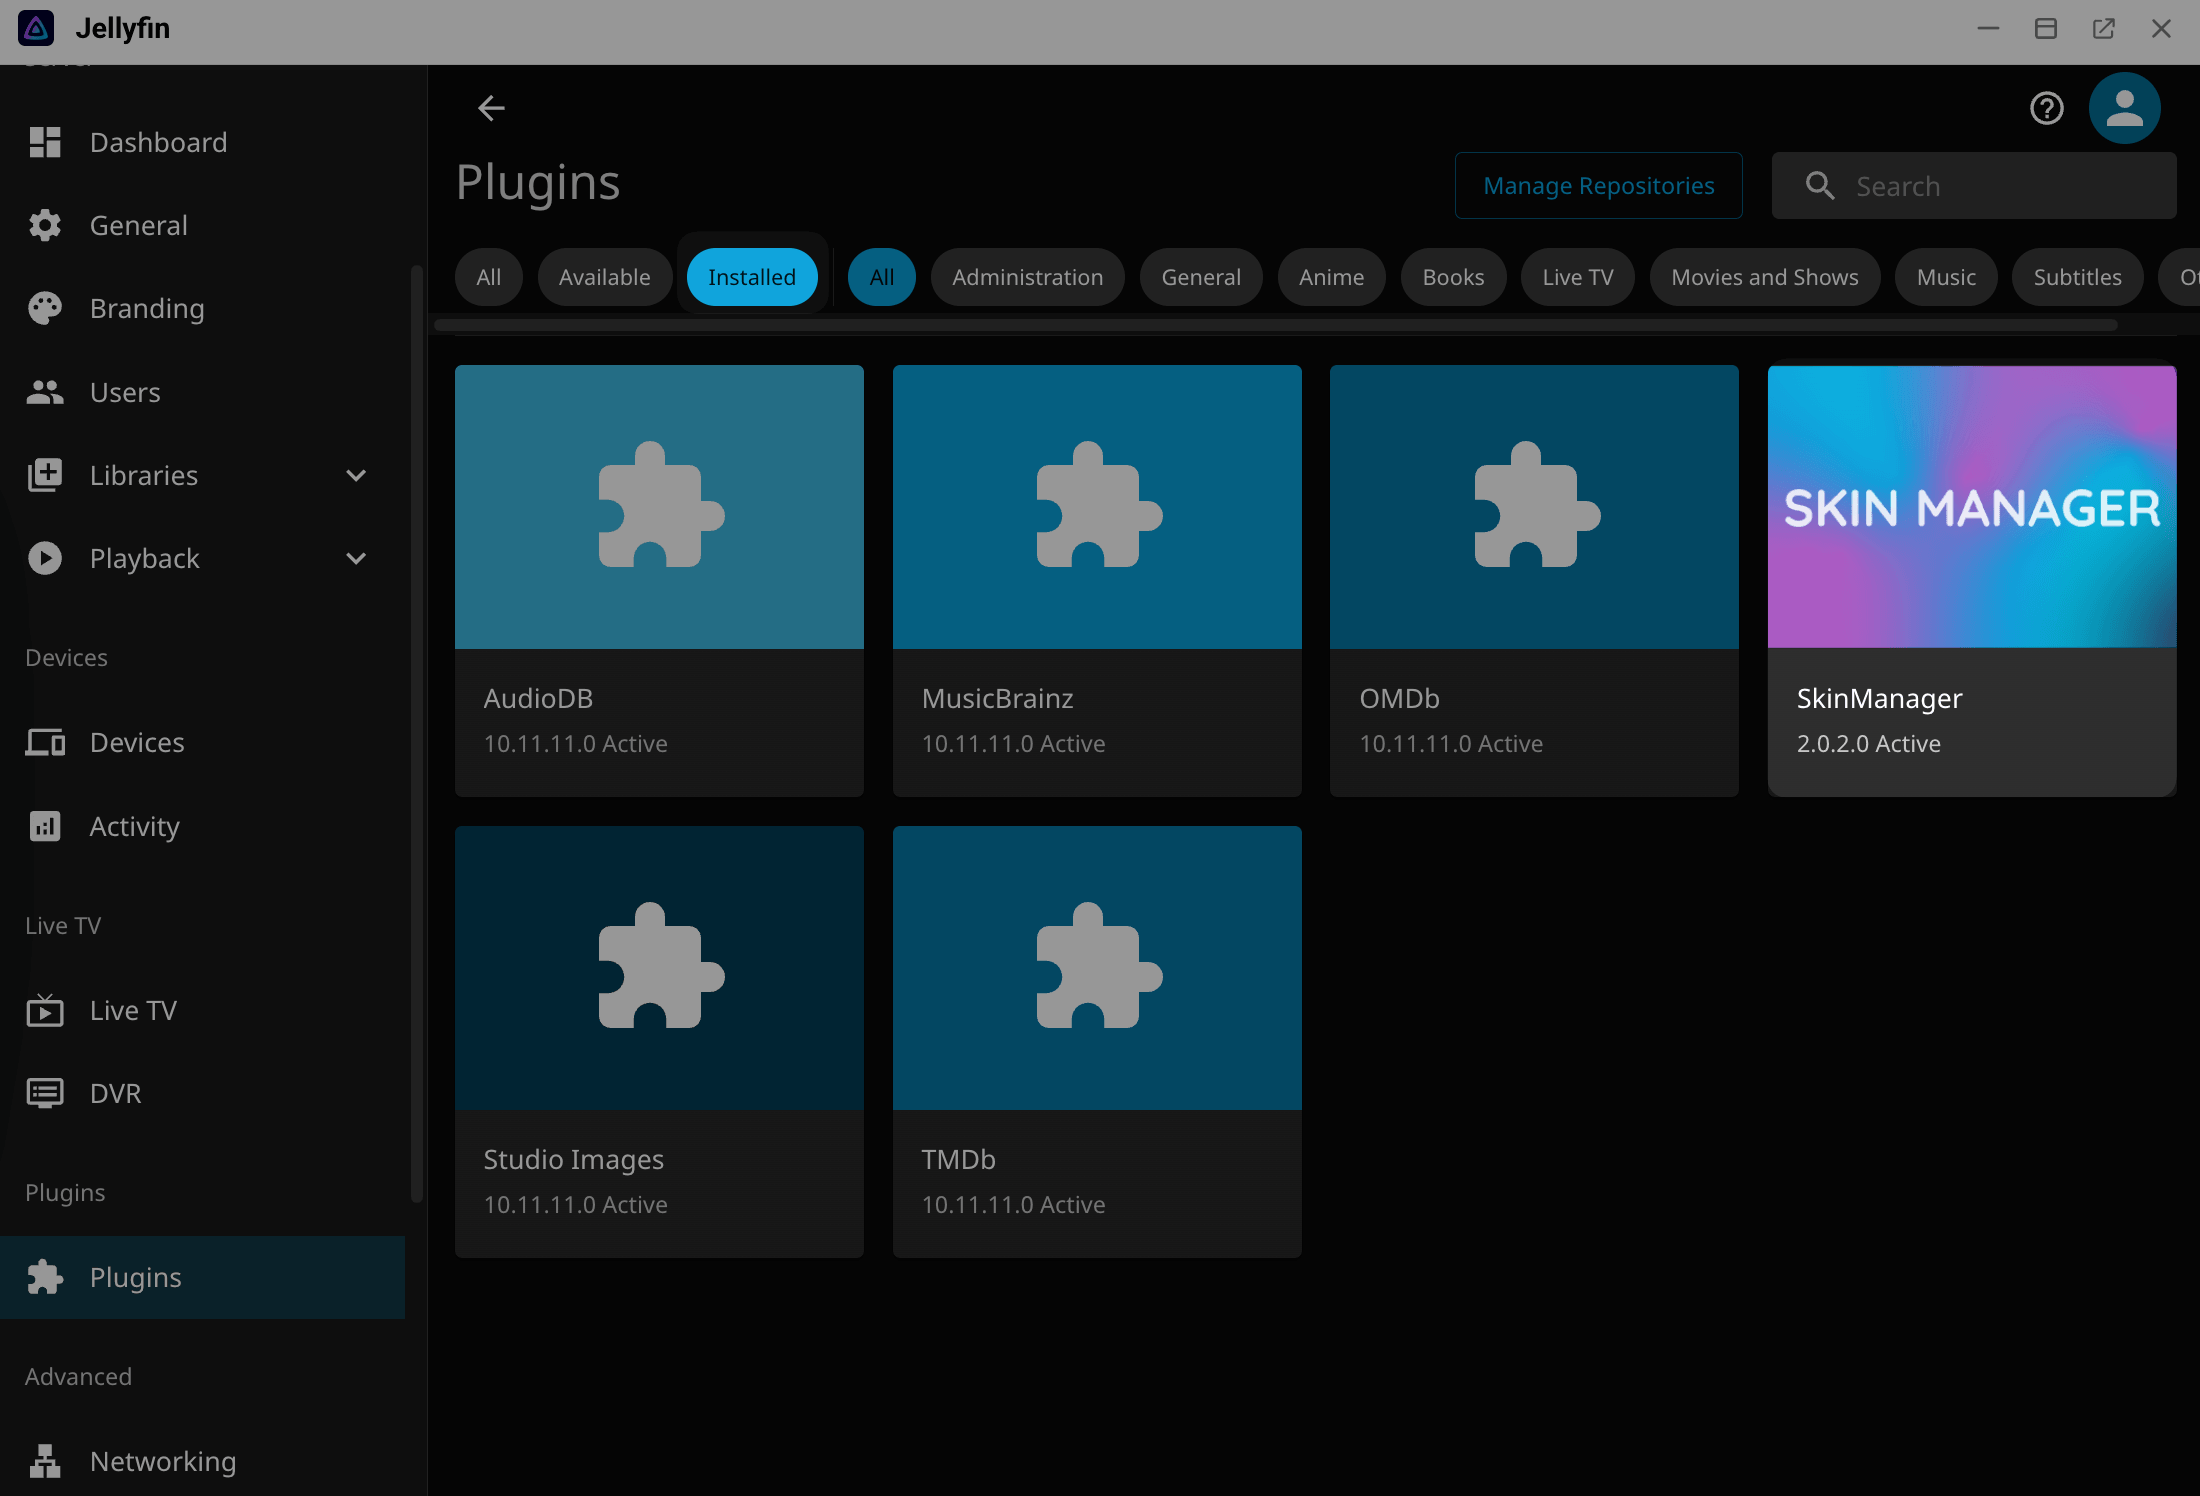
Task: Open the help question-mark icon
Action: (2046, 108)
